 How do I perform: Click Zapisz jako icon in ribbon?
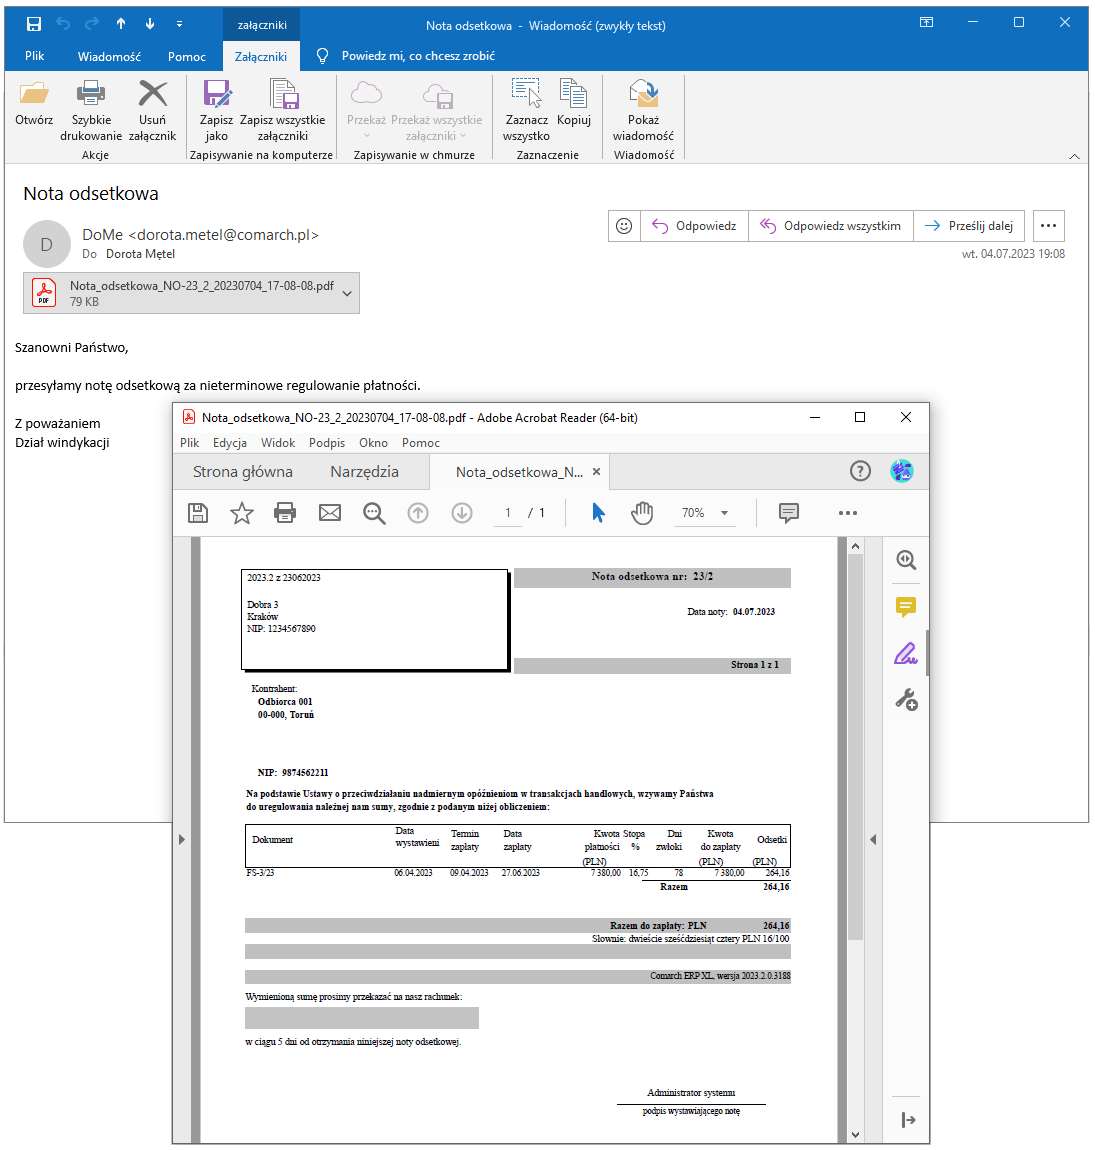tap(216, 94)
